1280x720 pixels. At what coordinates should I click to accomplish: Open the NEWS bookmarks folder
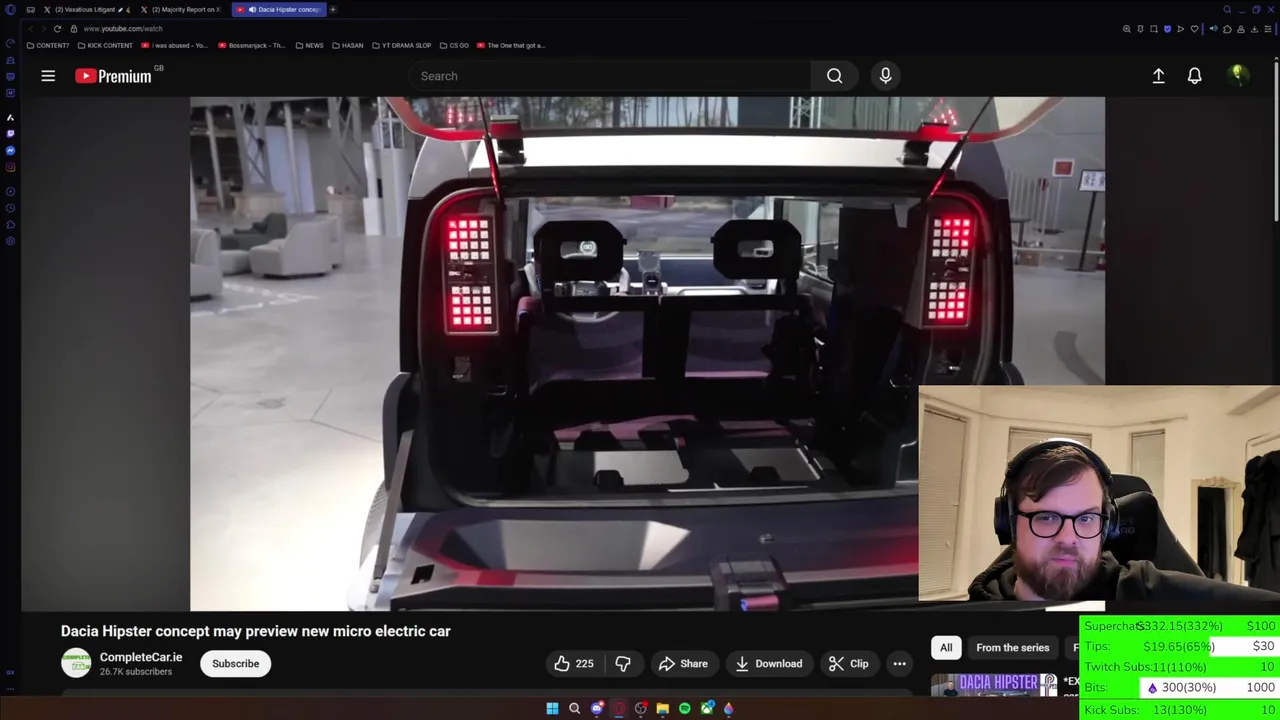pos(310,45)
